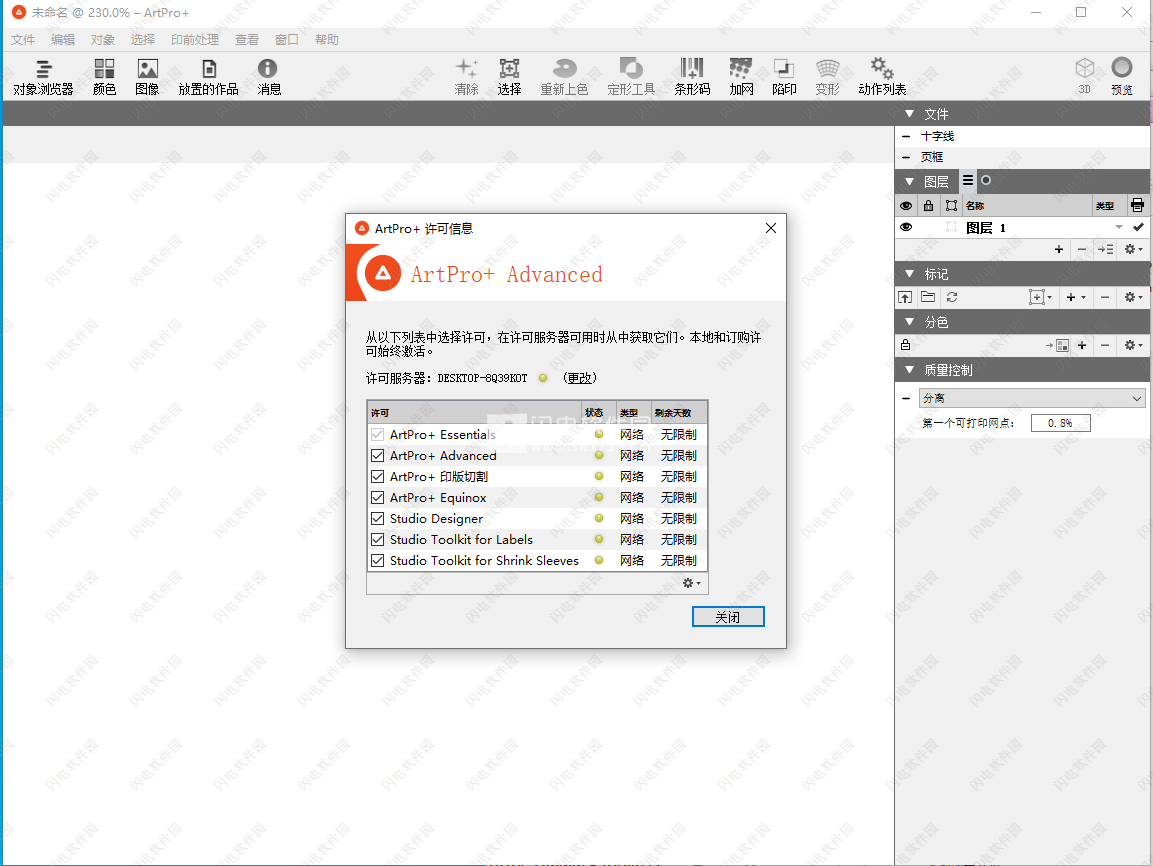The image size is (1153, 866).
Task: Collapse the 分色 panel header
Action: coord(910,321)
